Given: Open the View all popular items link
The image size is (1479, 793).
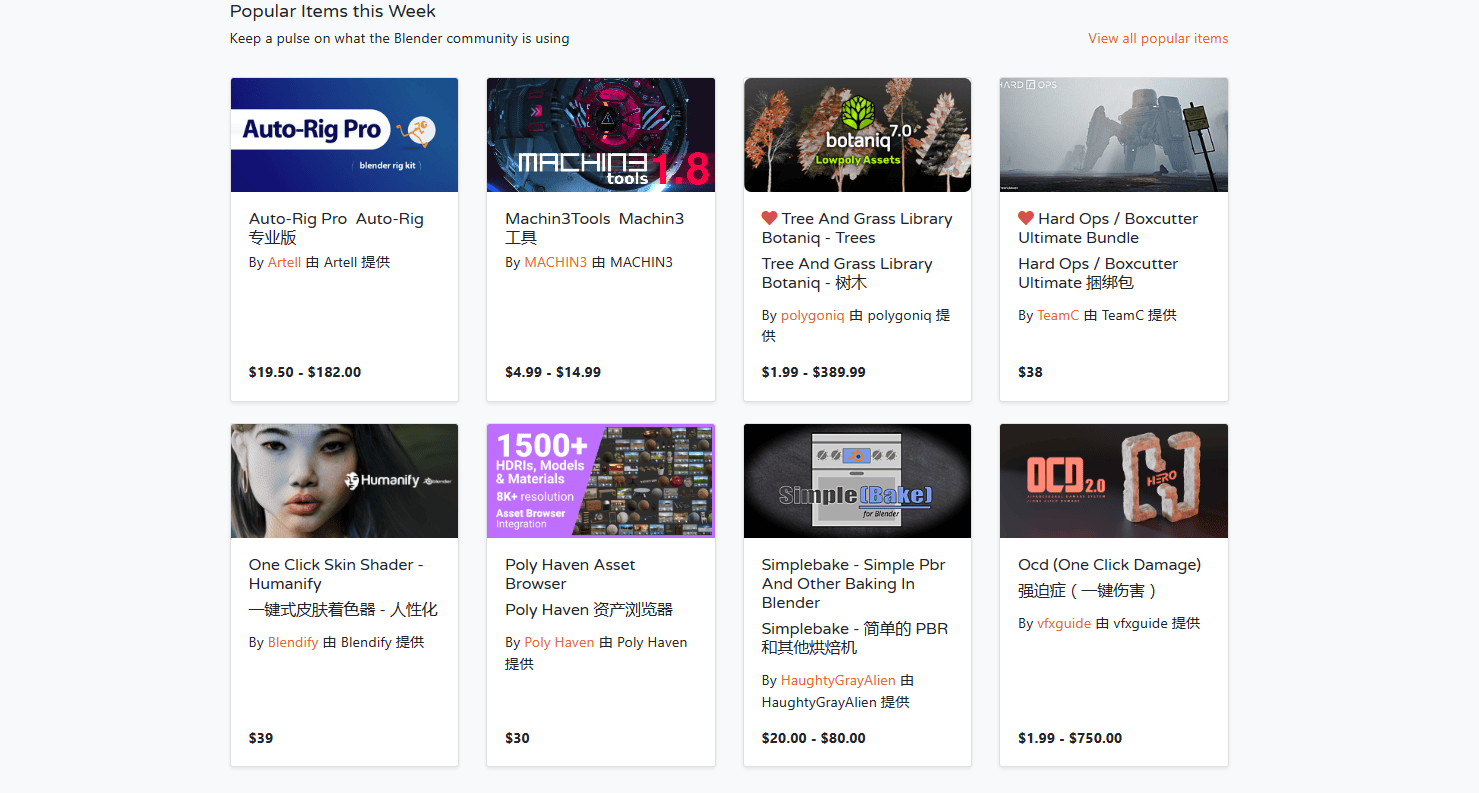Looking at the screenshot, I should 1157,38.
